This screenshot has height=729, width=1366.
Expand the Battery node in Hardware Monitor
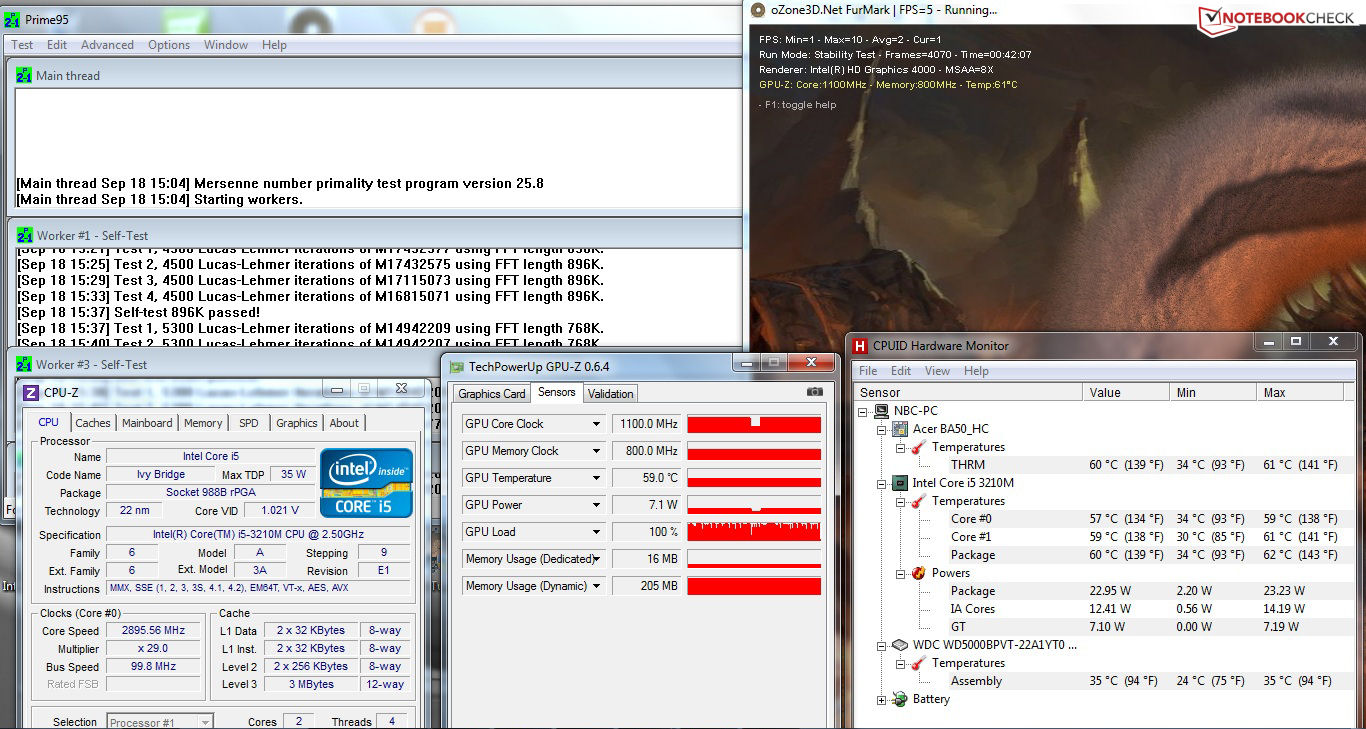pos(882,699)
